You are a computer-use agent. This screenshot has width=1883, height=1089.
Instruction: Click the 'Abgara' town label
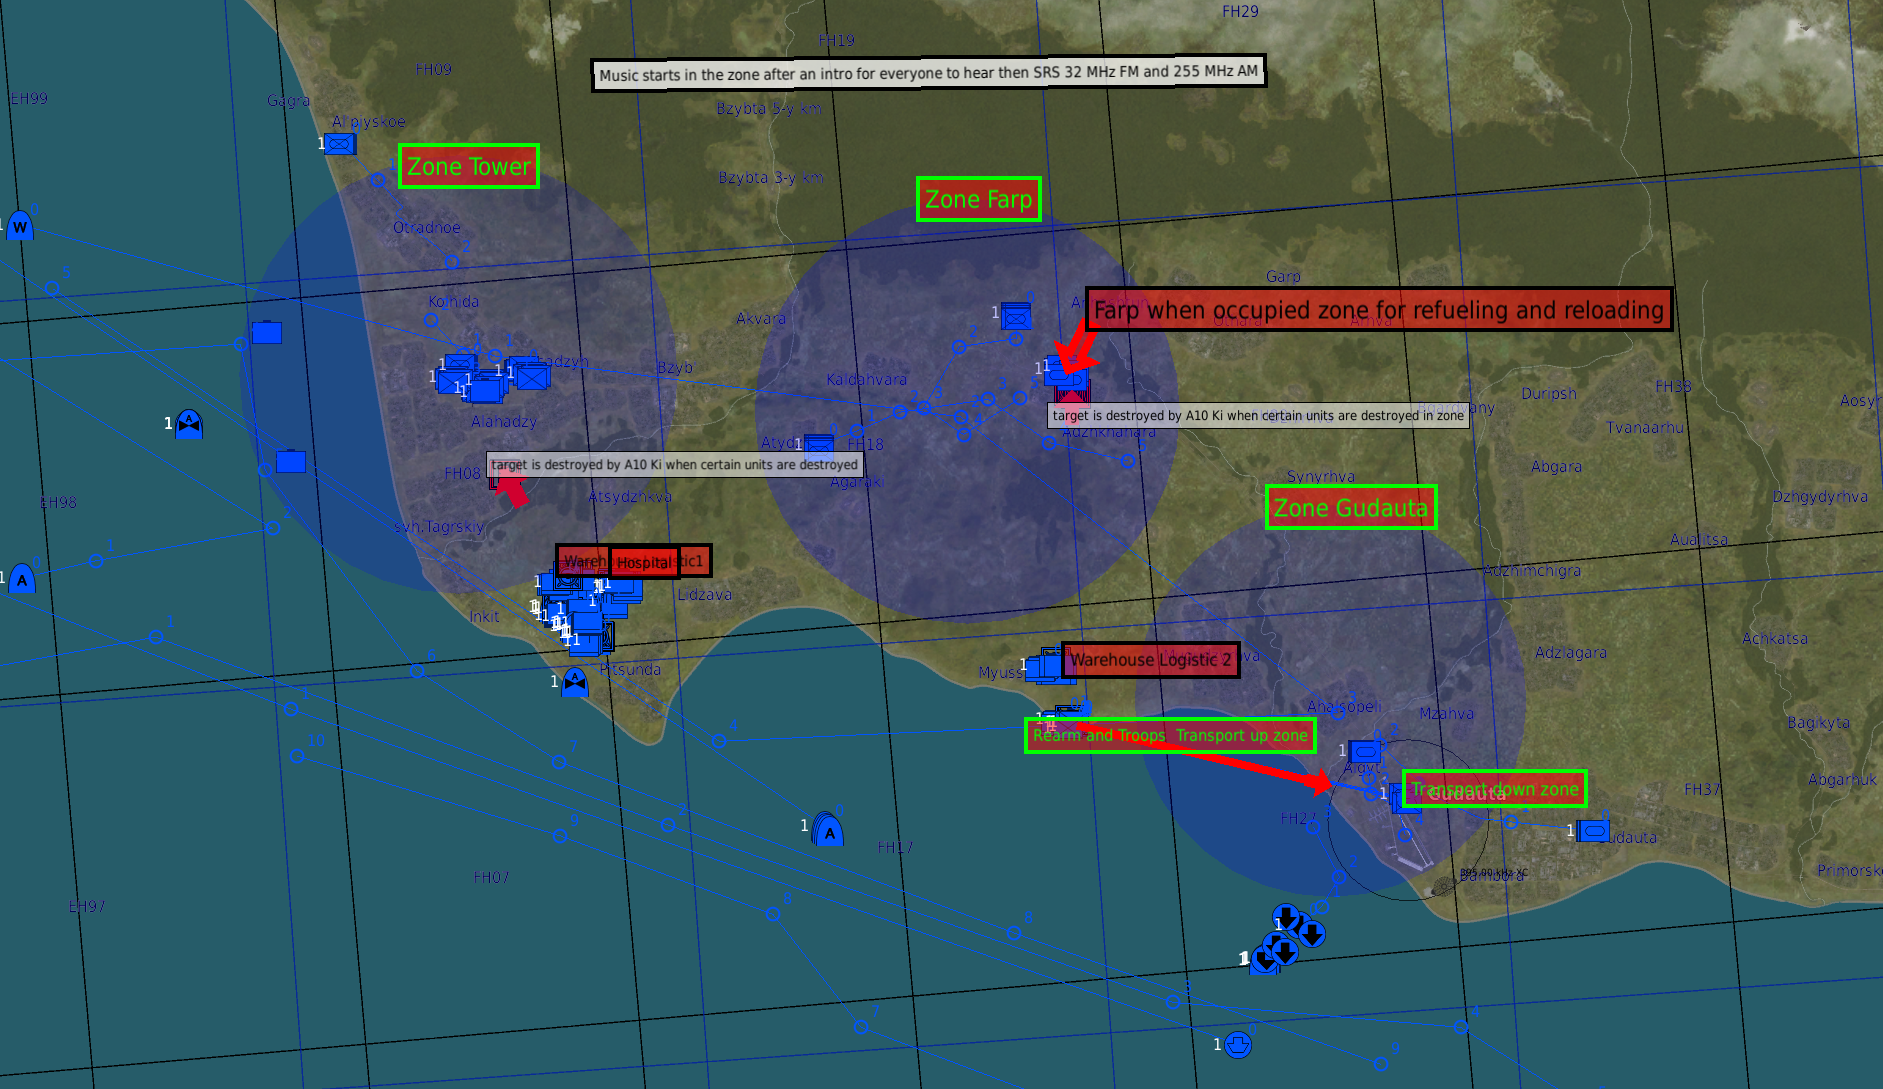pyautogui.click(x=1556, y=466)
